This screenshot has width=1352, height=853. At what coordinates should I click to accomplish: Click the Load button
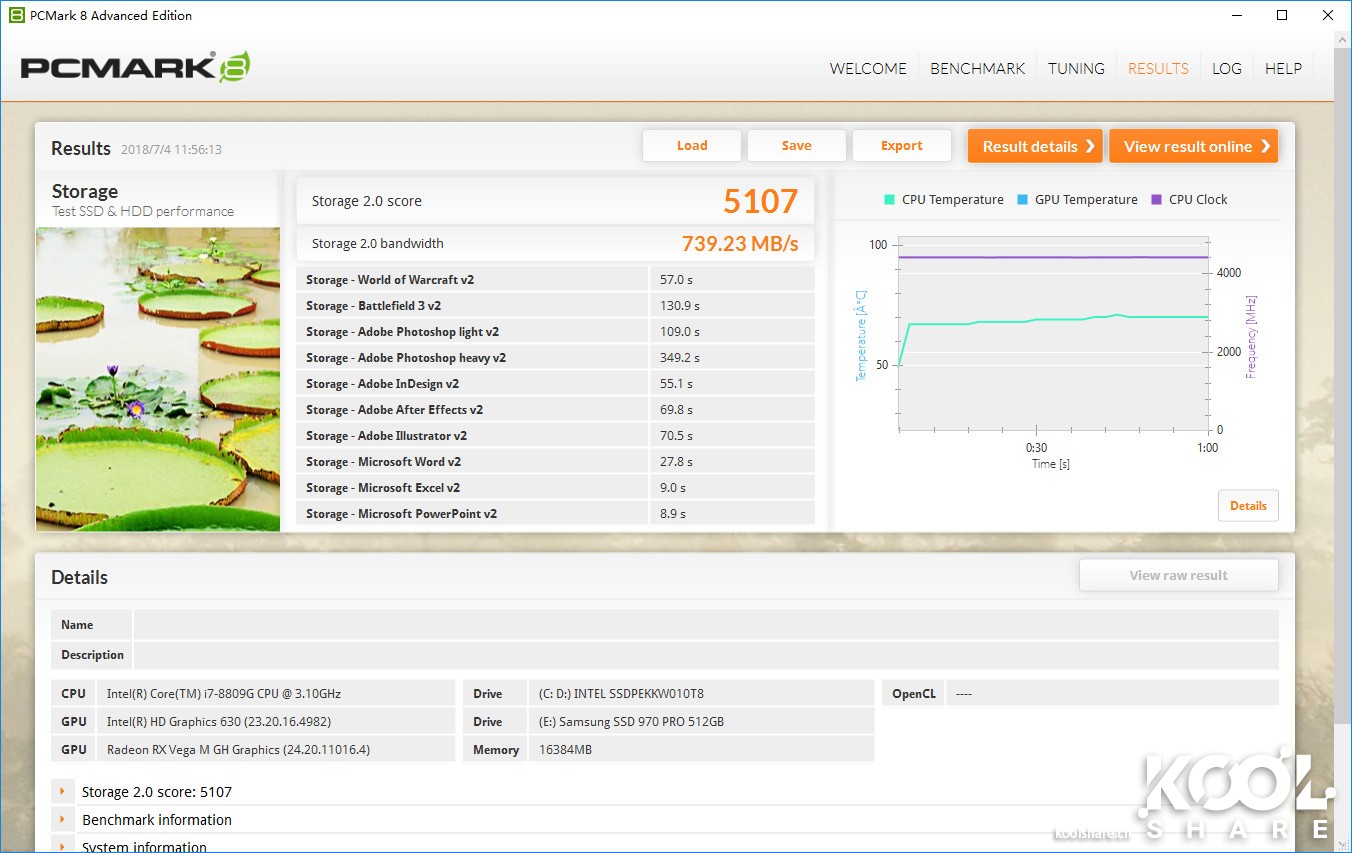point(692,146)
